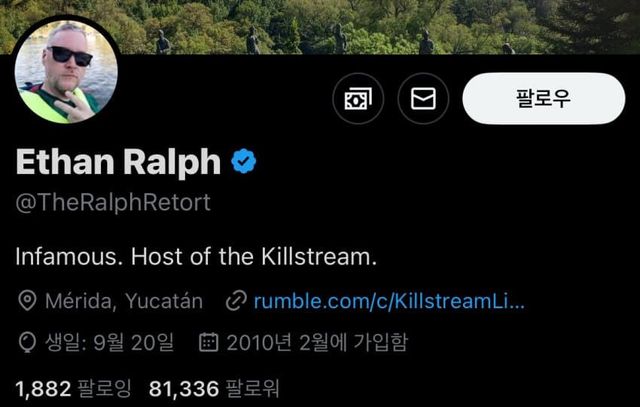Image resolution: width=640 pixels, height=407 pixels.
Task: Follow the account with 팔로우 button
Action: click(x=544, y=98)
